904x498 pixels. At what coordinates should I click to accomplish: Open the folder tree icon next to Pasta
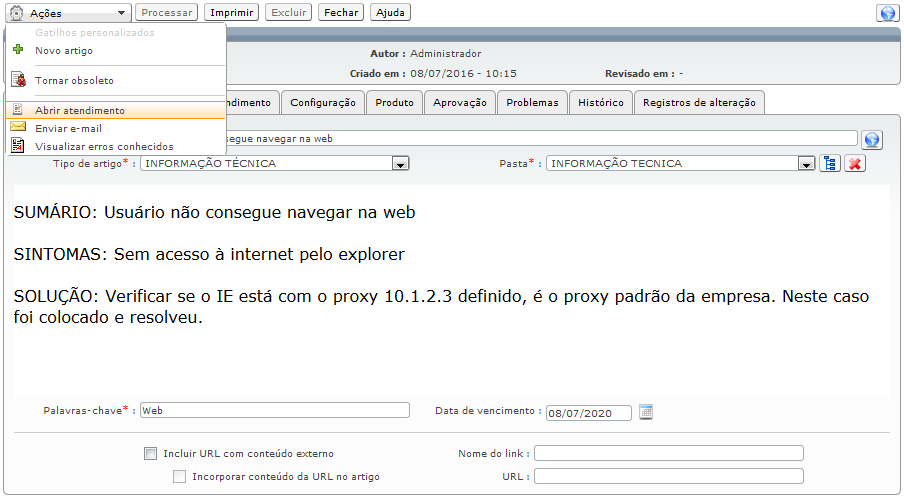pyautogui.click(x=830, y=163)
